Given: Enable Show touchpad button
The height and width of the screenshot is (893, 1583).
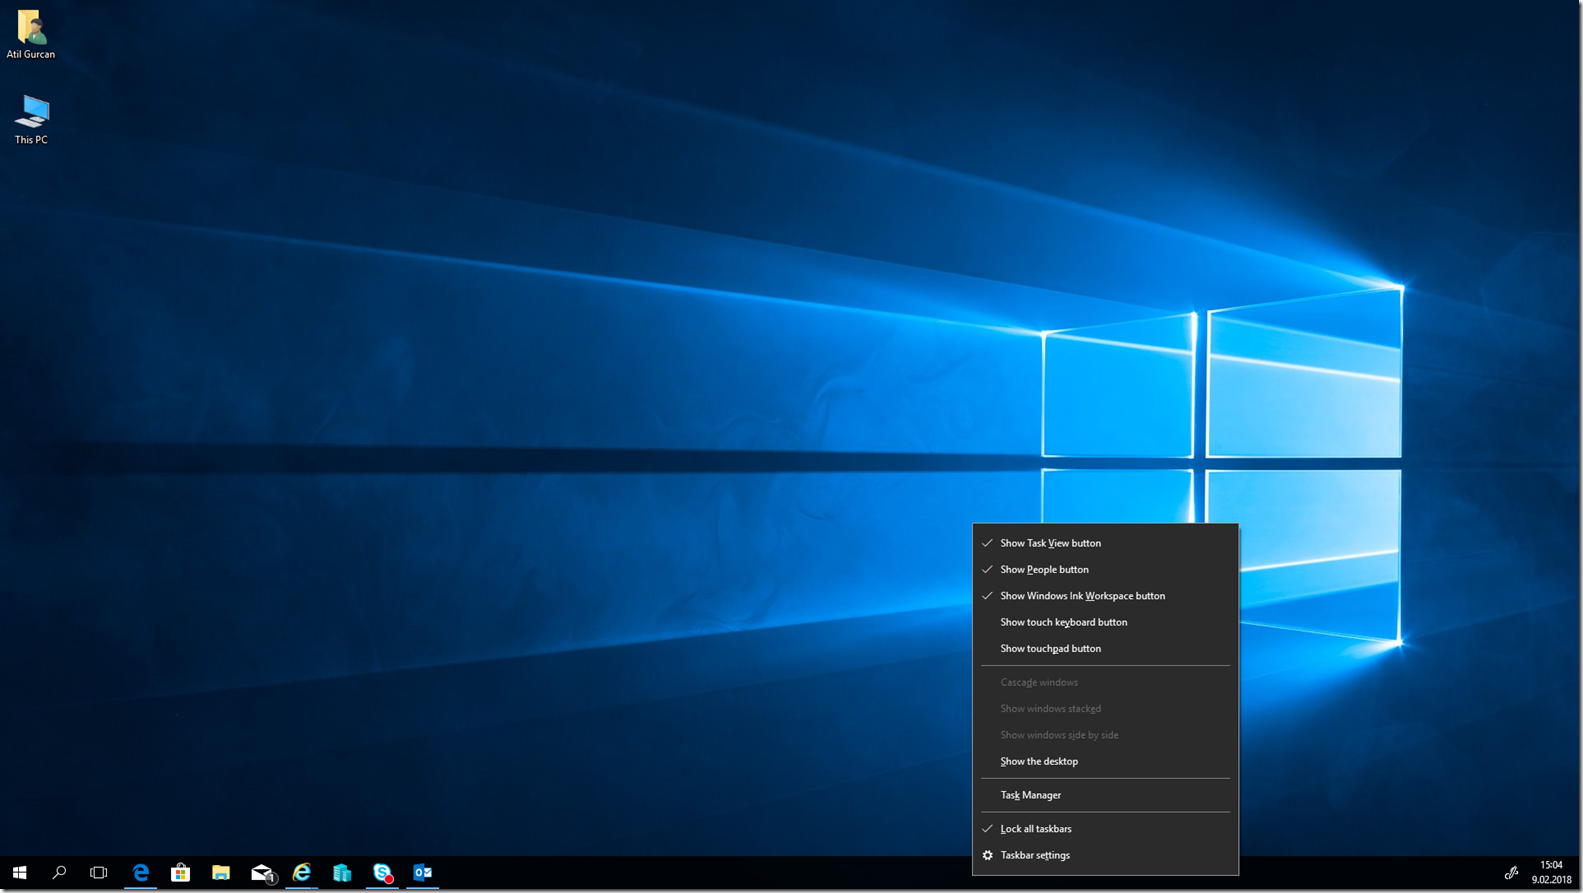Looking at the screenshot, I should (x=1105, y=648).
